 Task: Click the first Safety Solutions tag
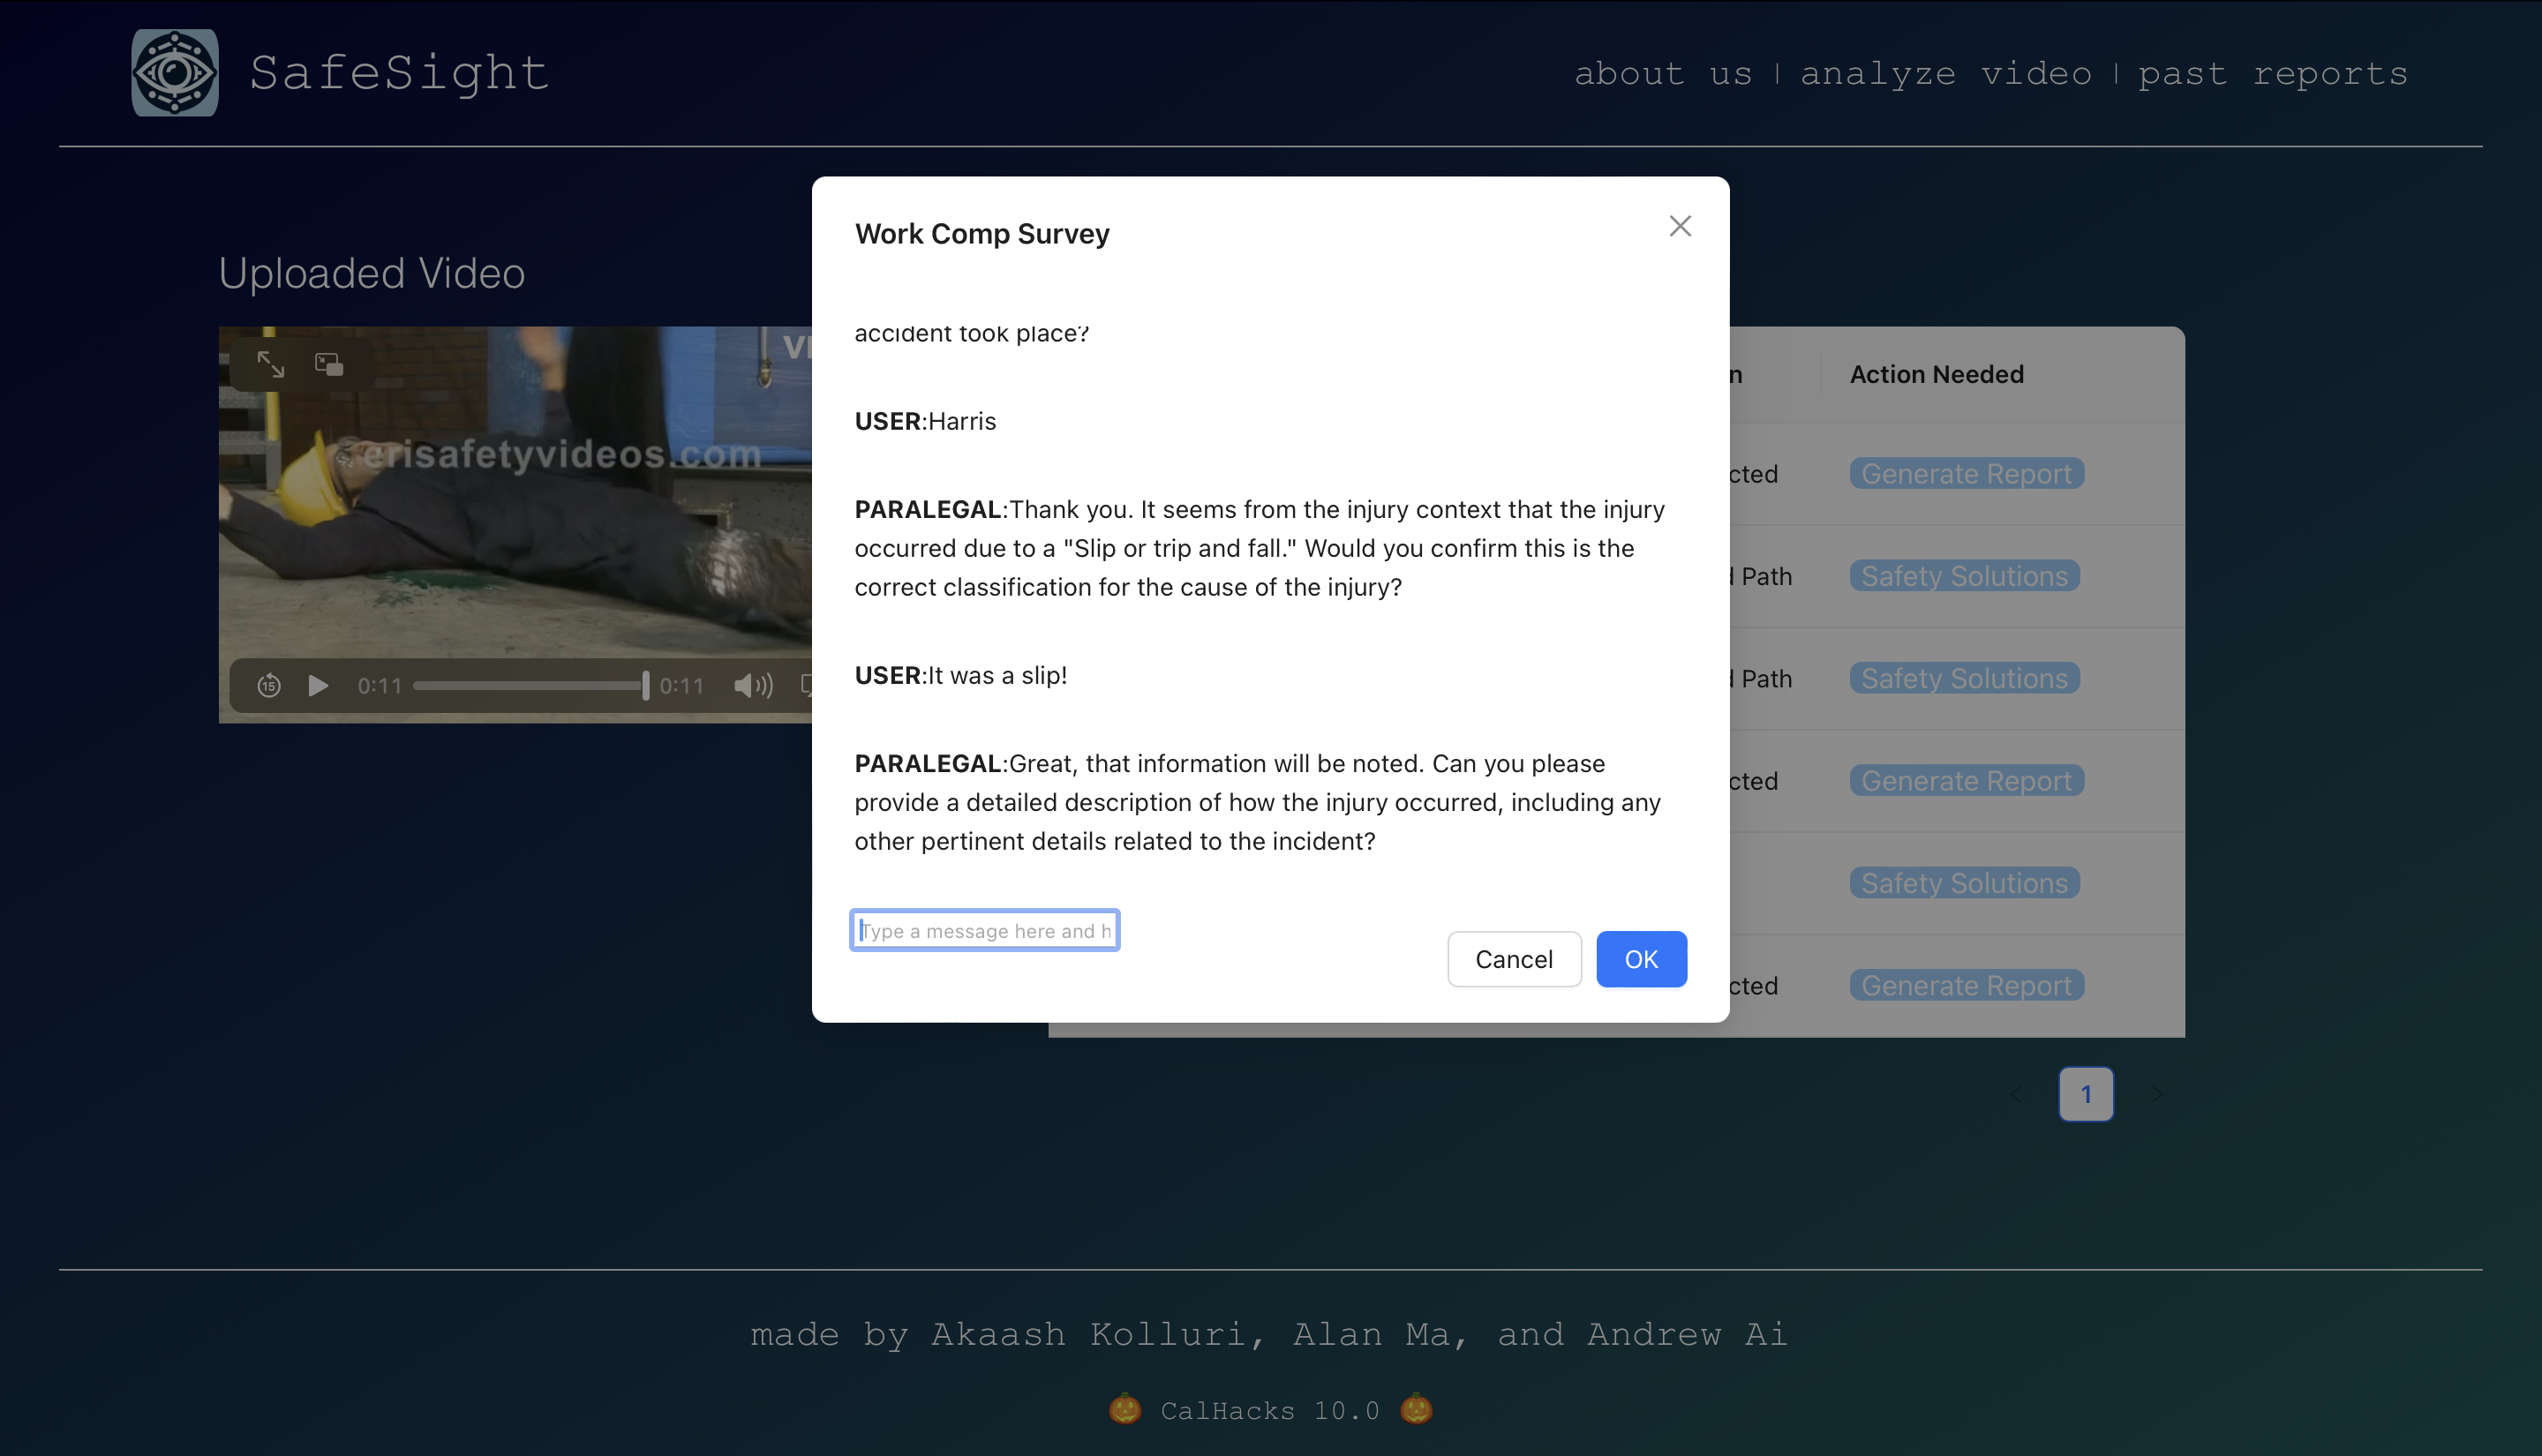click(1963, 576)
